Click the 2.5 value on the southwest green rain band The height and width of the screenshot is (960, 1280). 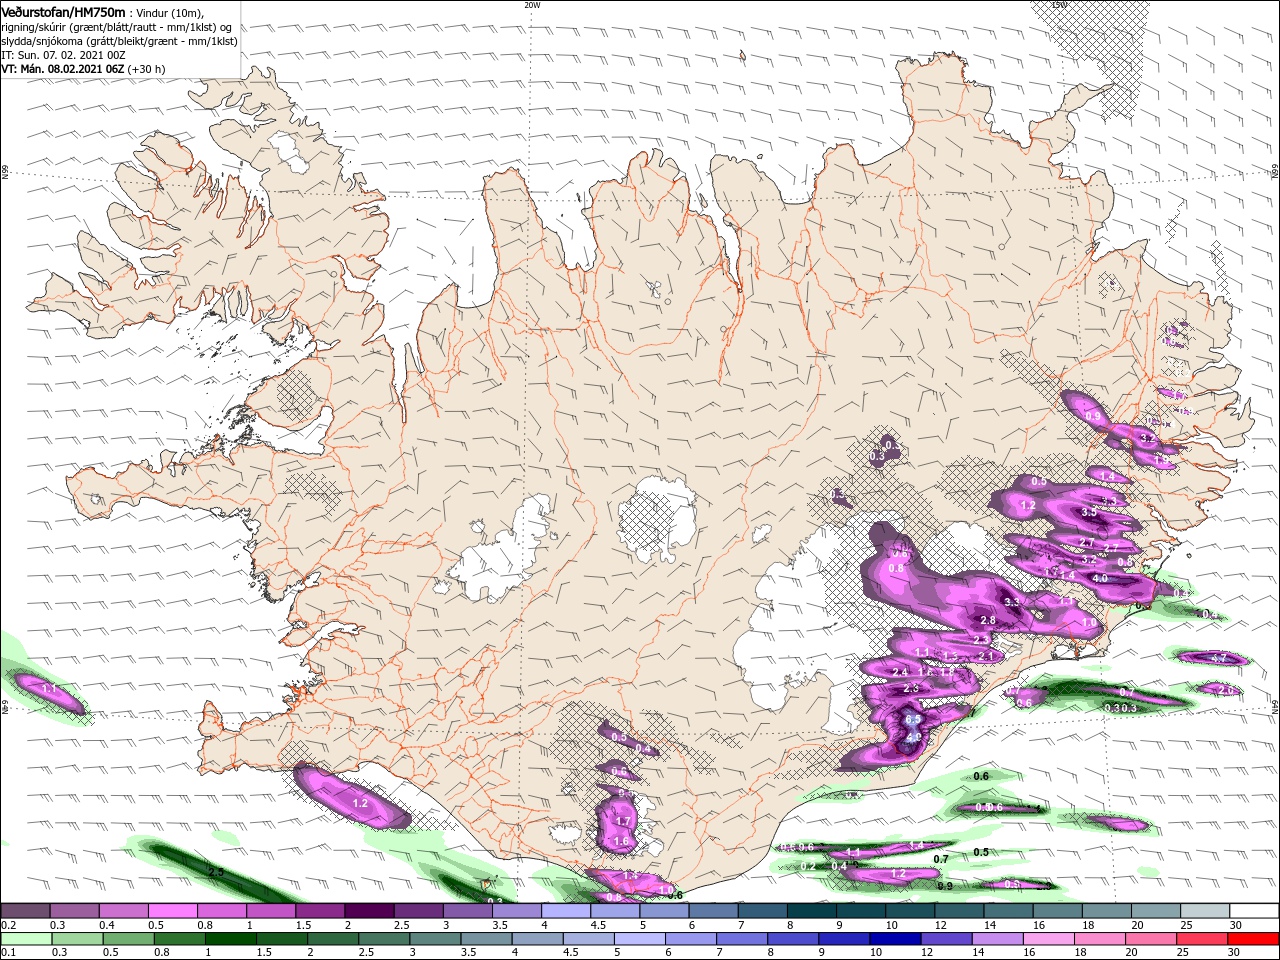(215, 872)
